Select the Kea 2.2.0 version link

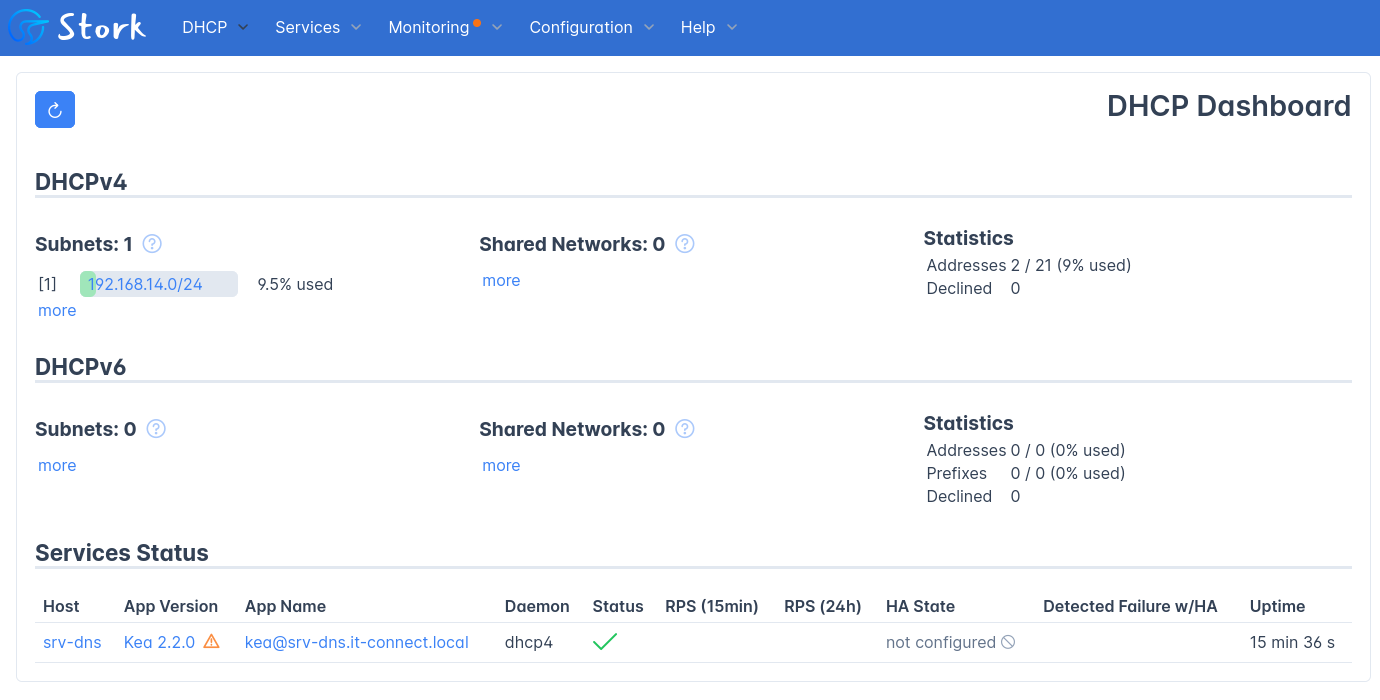click(159, 641)
